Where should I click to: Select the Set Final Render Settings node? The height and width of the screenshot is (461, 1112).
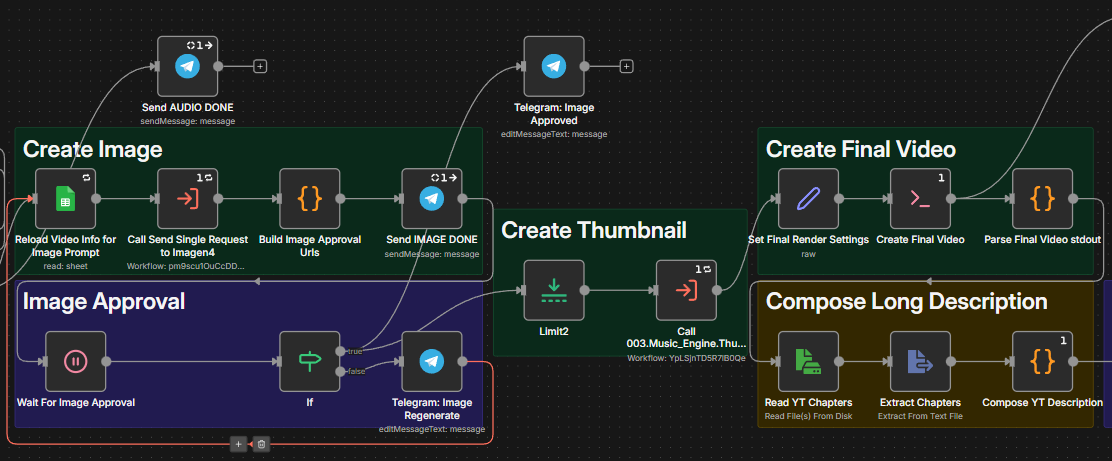point(808,198)
